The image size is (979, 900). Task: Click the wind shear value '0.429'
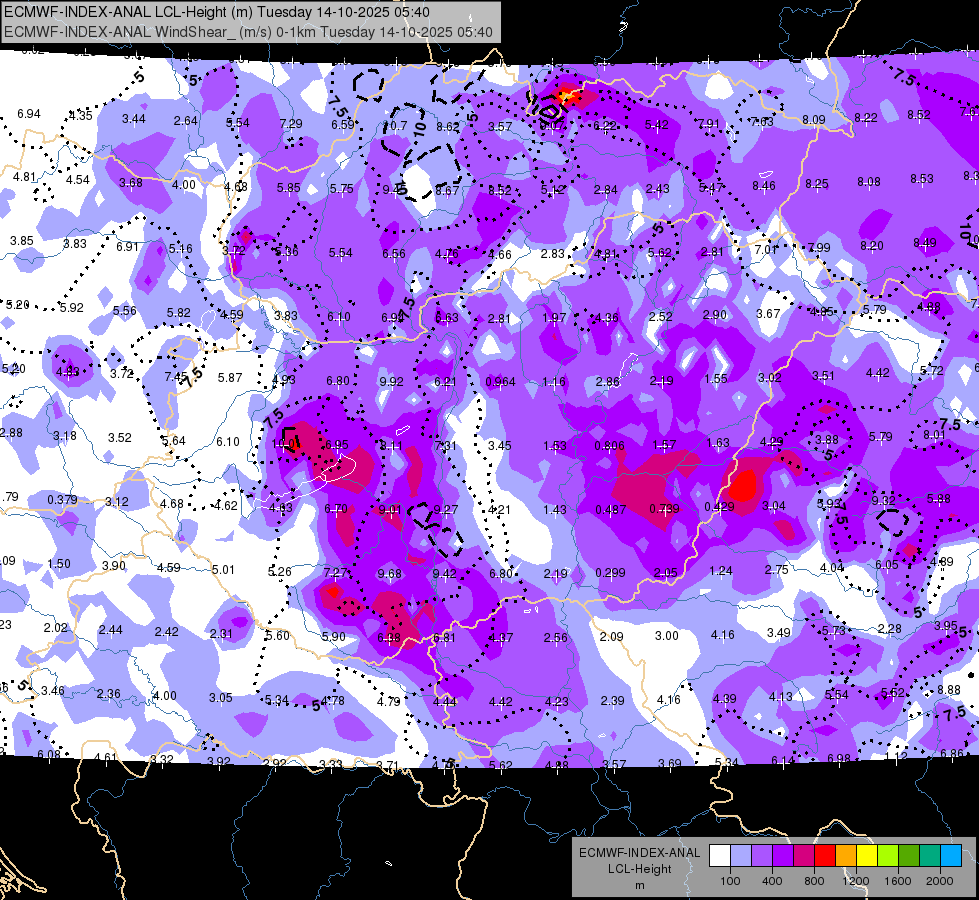coord(719,507)
